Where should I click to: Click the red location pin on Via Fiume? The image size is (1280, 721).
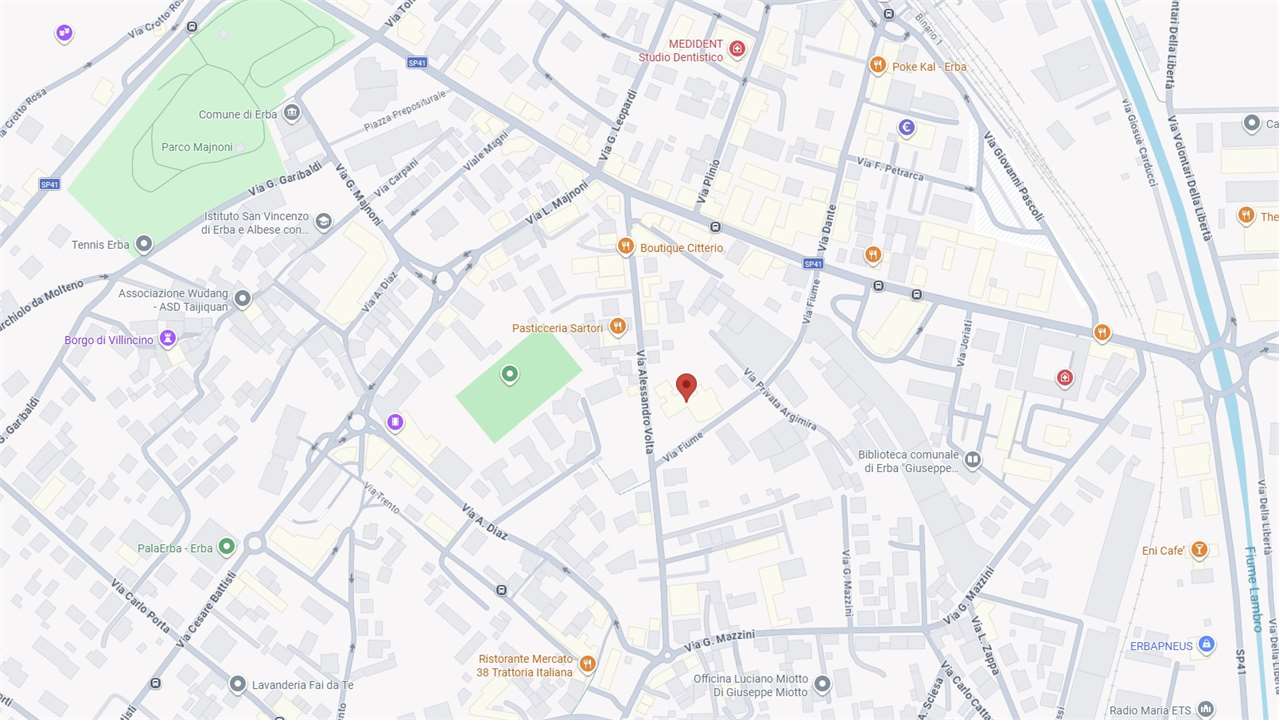click(x=686, y=386)
